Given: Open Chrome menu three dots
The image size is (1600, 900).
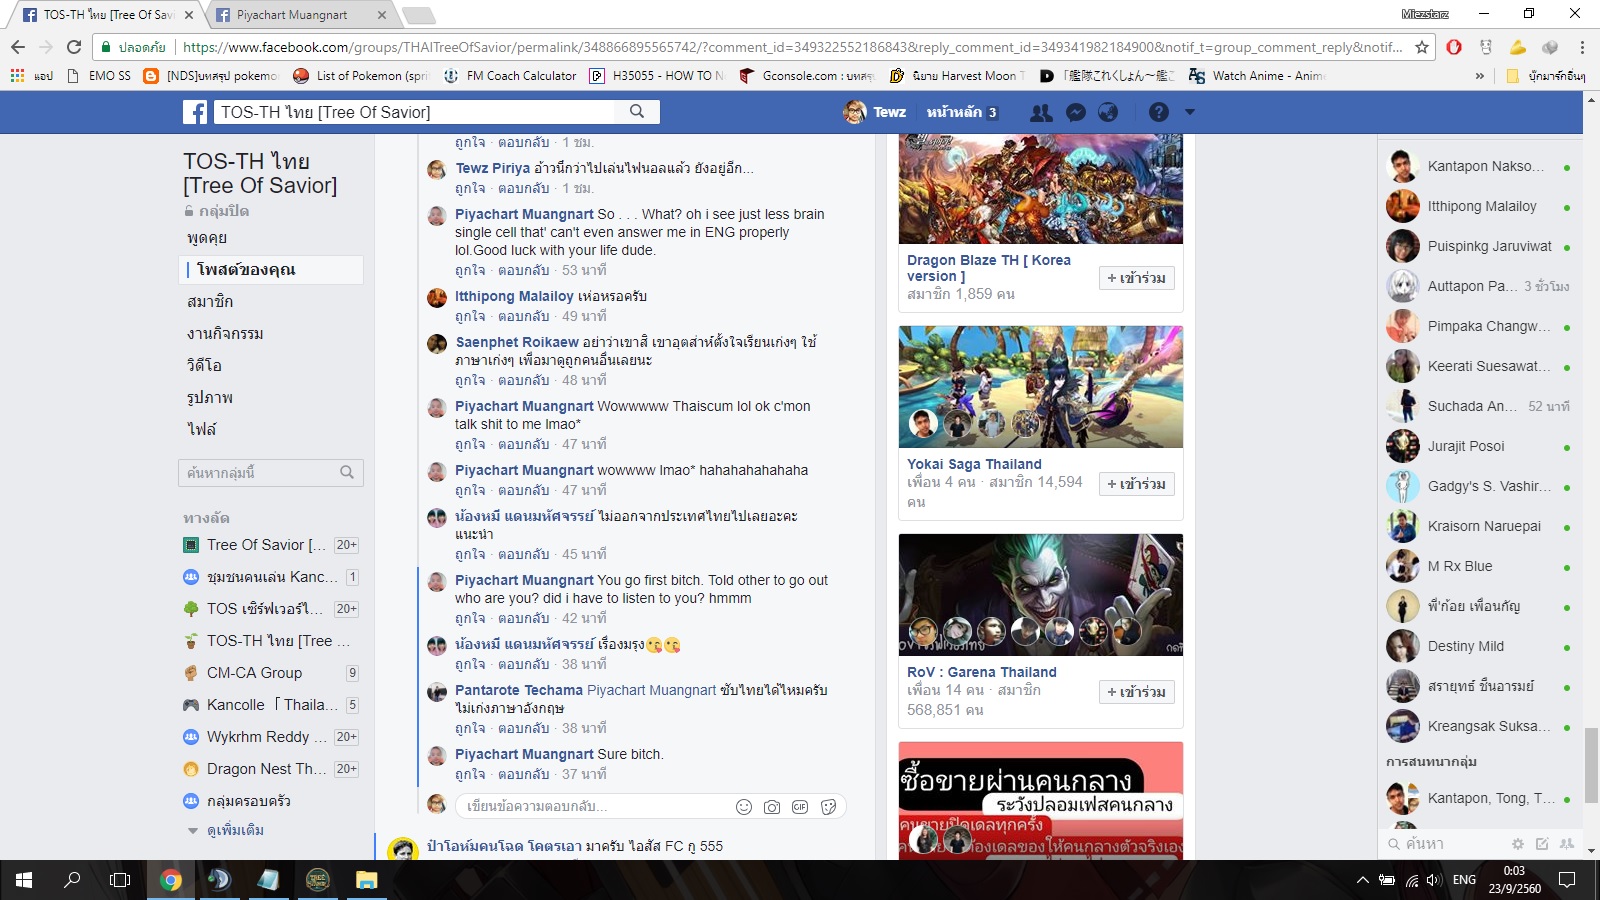Looking at the screenshot, I should pyautogui.click(x=1582, y=47).
